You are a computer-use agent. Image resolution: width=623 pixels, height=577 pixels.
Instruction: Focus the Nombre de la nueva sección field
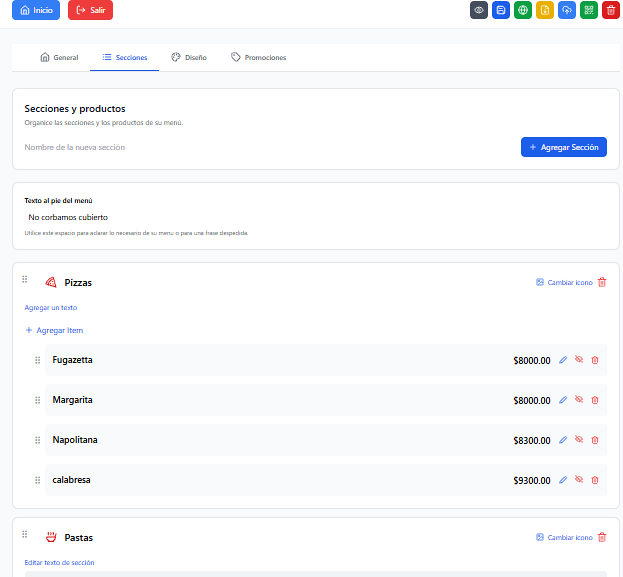(x=270, y=147)
